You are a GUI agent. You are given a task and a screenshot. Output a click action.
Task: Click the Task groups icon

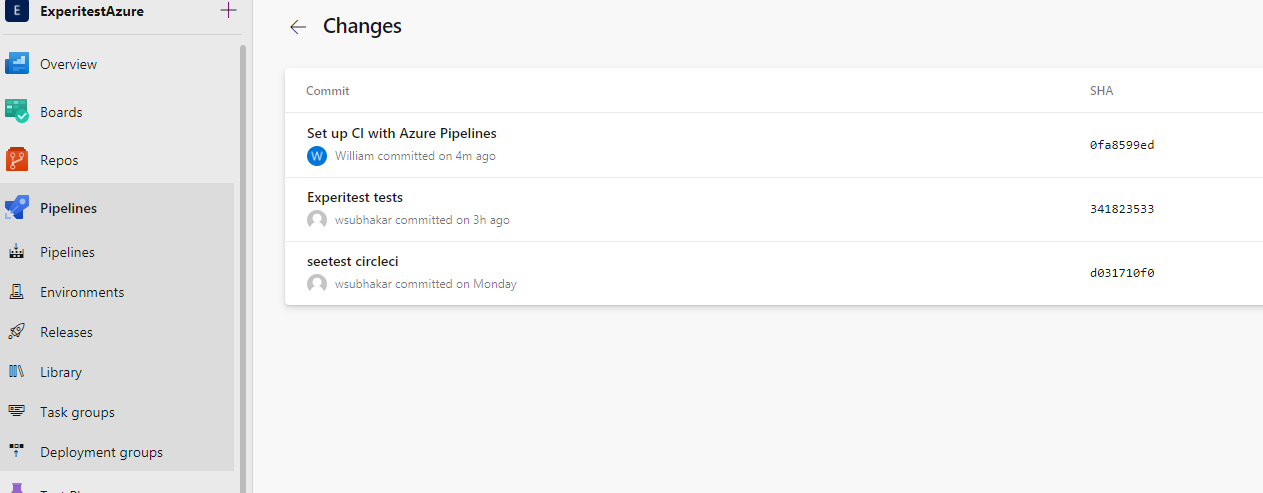click(x=16, y=412)
